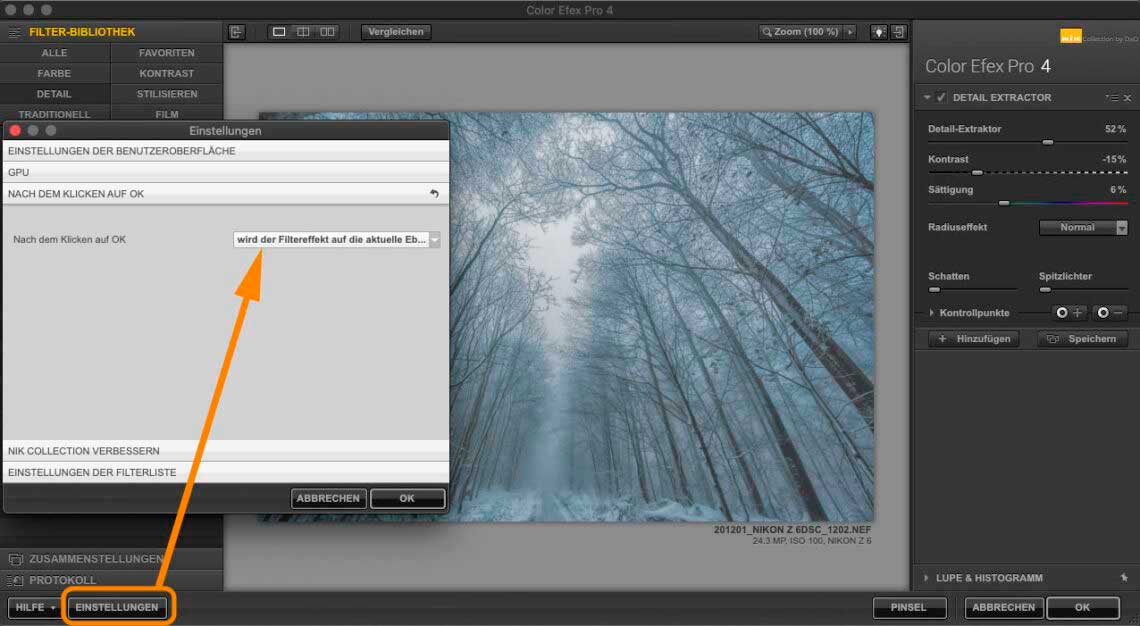This screenshot has width=1140, height=626.
Task: Select the ALLE filter category
Action: (x=55, y=53)
